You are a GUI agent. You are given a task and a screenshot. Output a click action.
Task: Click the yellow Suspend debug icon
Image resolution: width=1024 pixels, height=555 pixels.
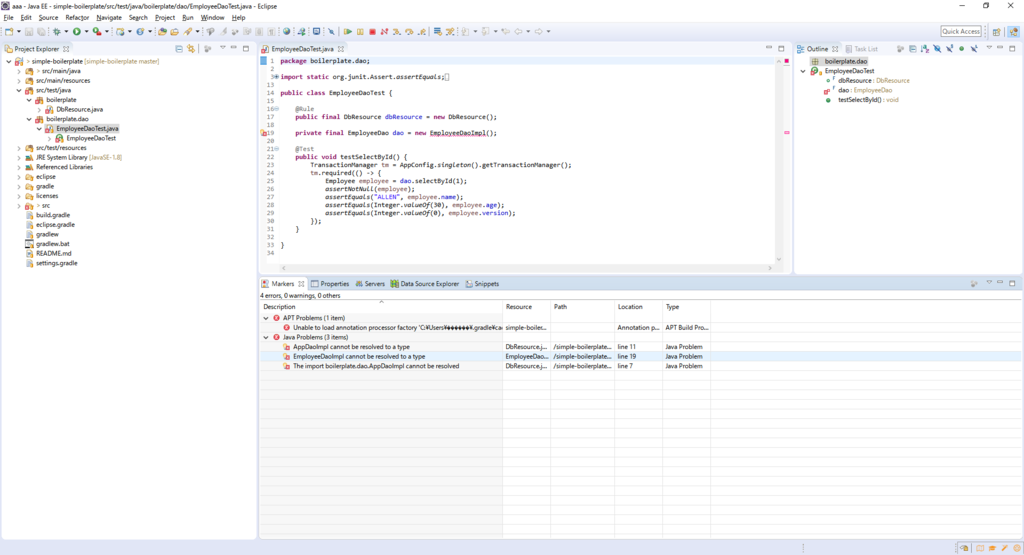[360, 31]
